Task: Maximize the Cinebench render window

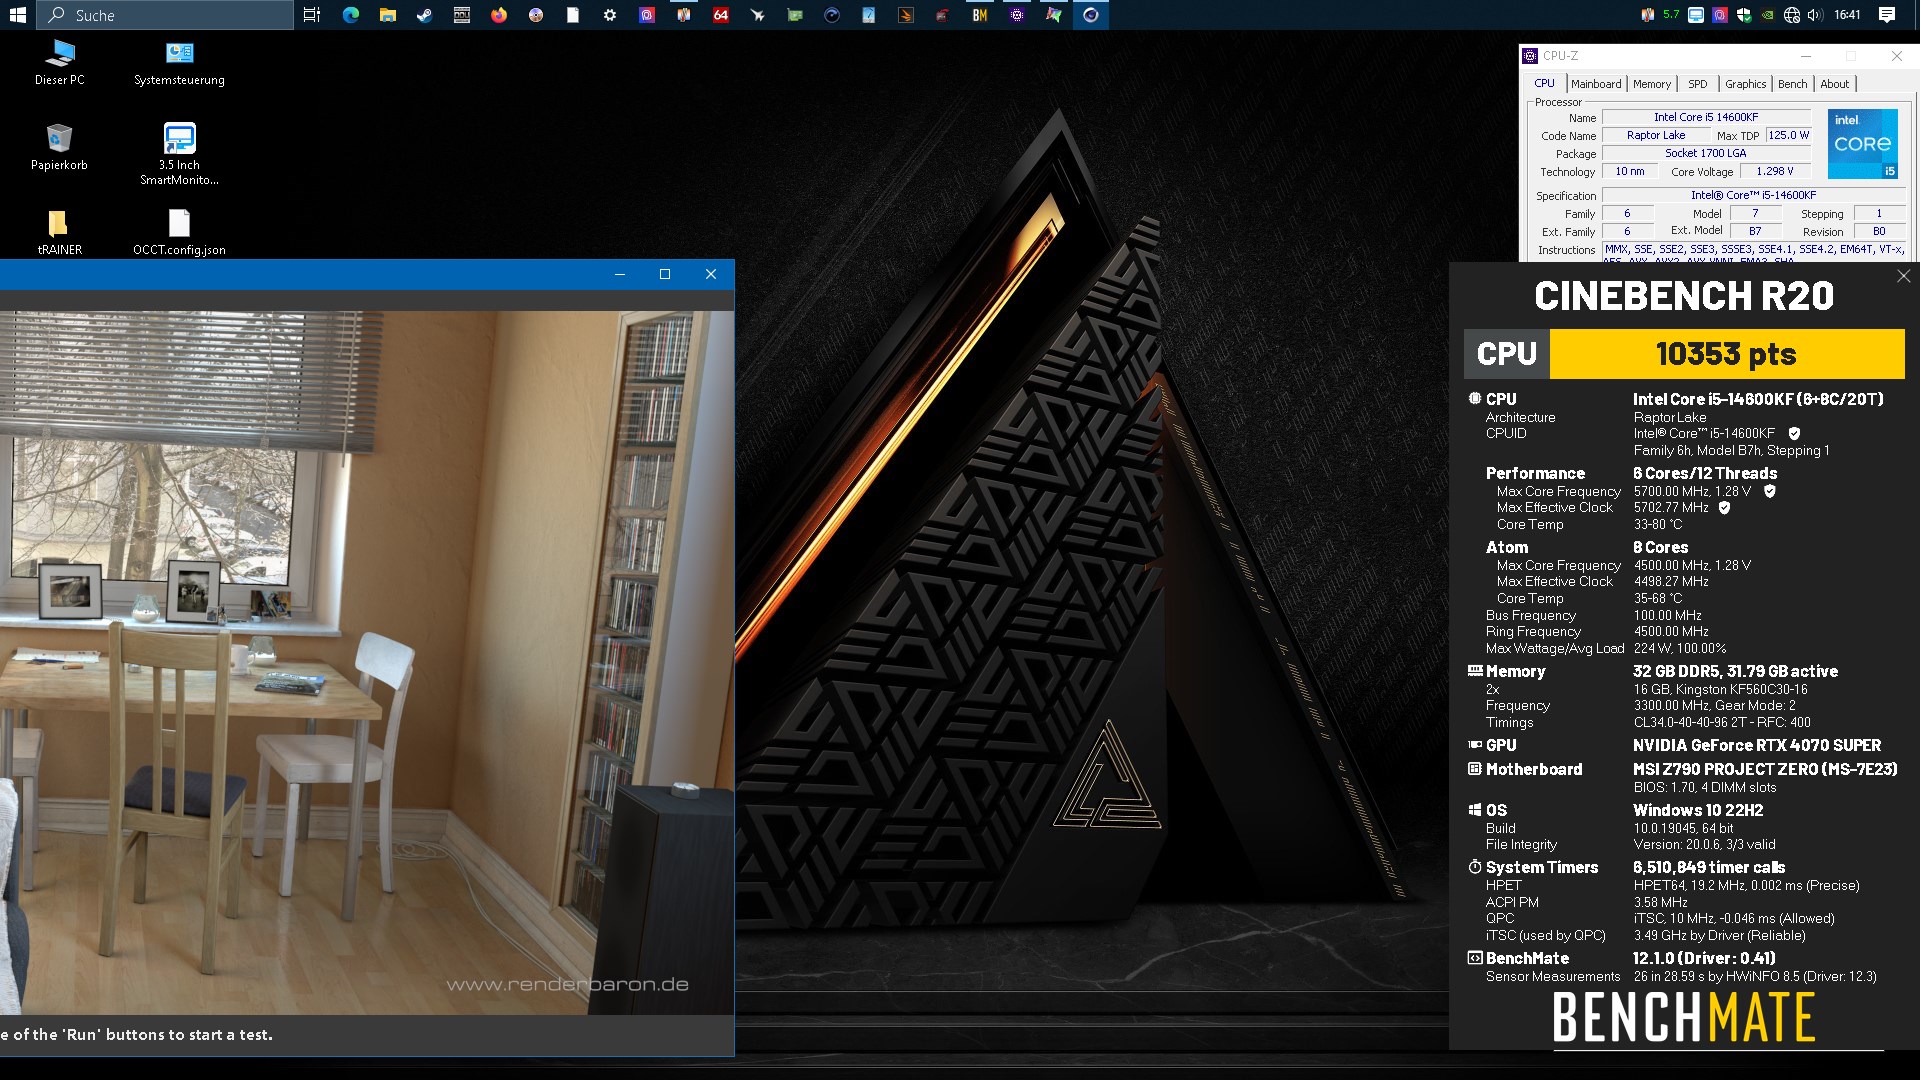Action: point(665,274)
